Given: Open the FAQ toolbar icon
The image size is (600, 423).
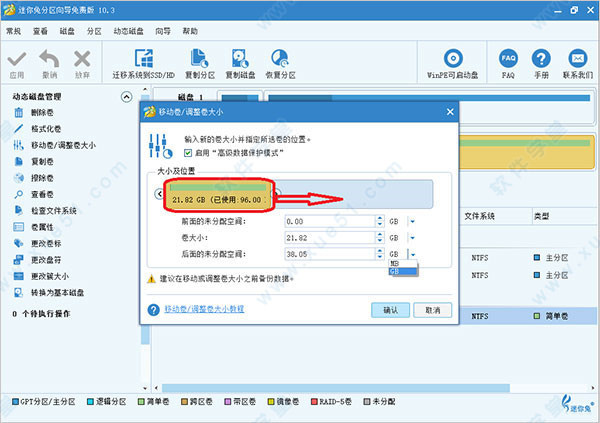Looking at the screenshot, I should [508, 59].
